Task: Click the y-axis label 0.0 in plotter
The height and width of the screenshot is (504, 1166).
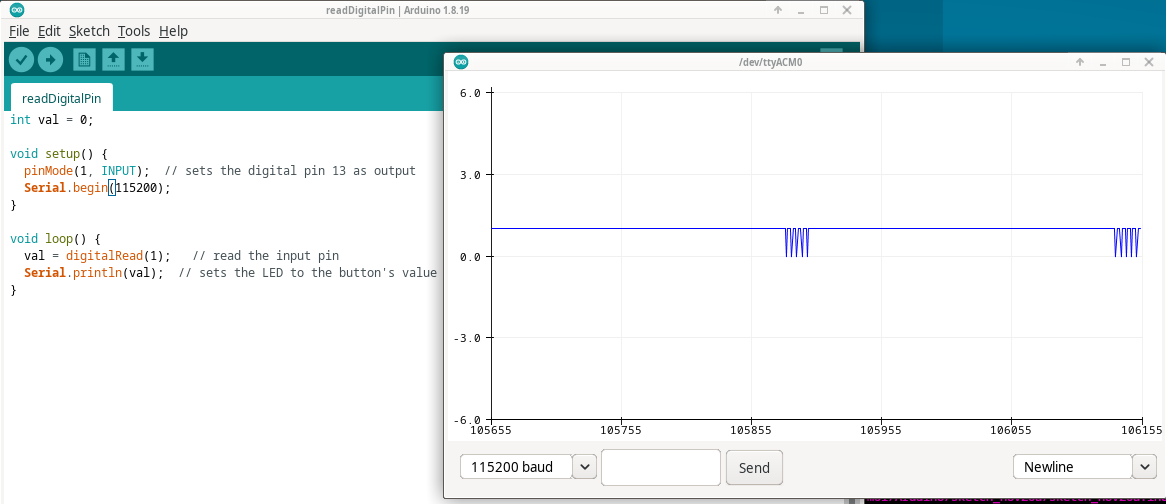Action: (471, 256)
